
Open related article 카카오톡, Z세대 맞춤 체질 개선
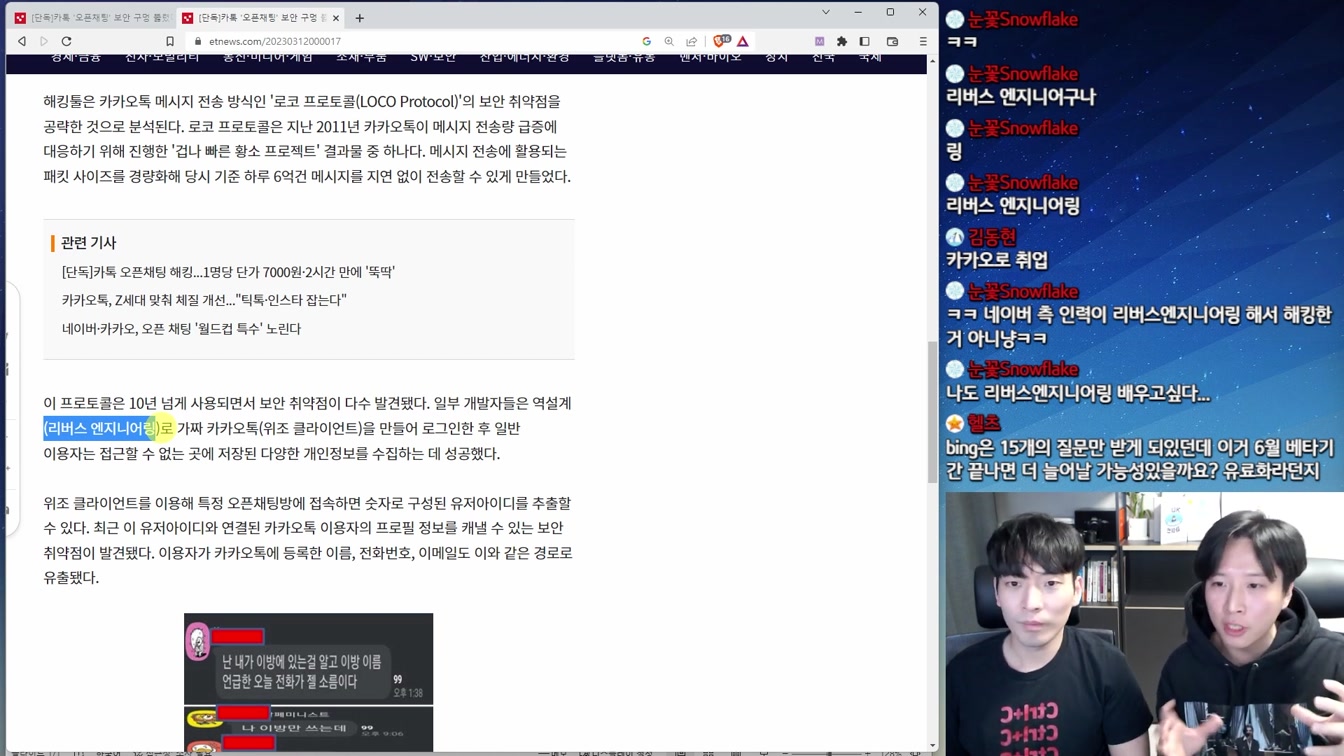point(204,300)
